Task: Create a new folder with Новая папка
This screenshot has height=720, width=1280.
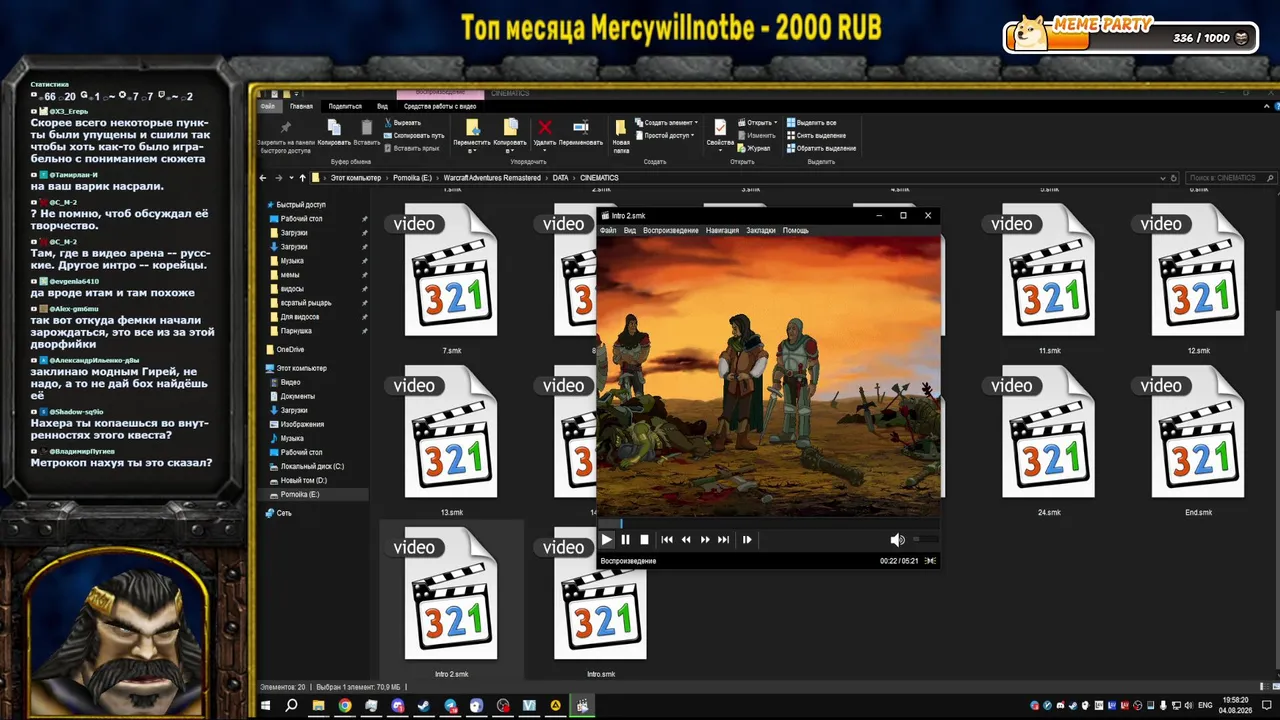Action: coord(621,135)
